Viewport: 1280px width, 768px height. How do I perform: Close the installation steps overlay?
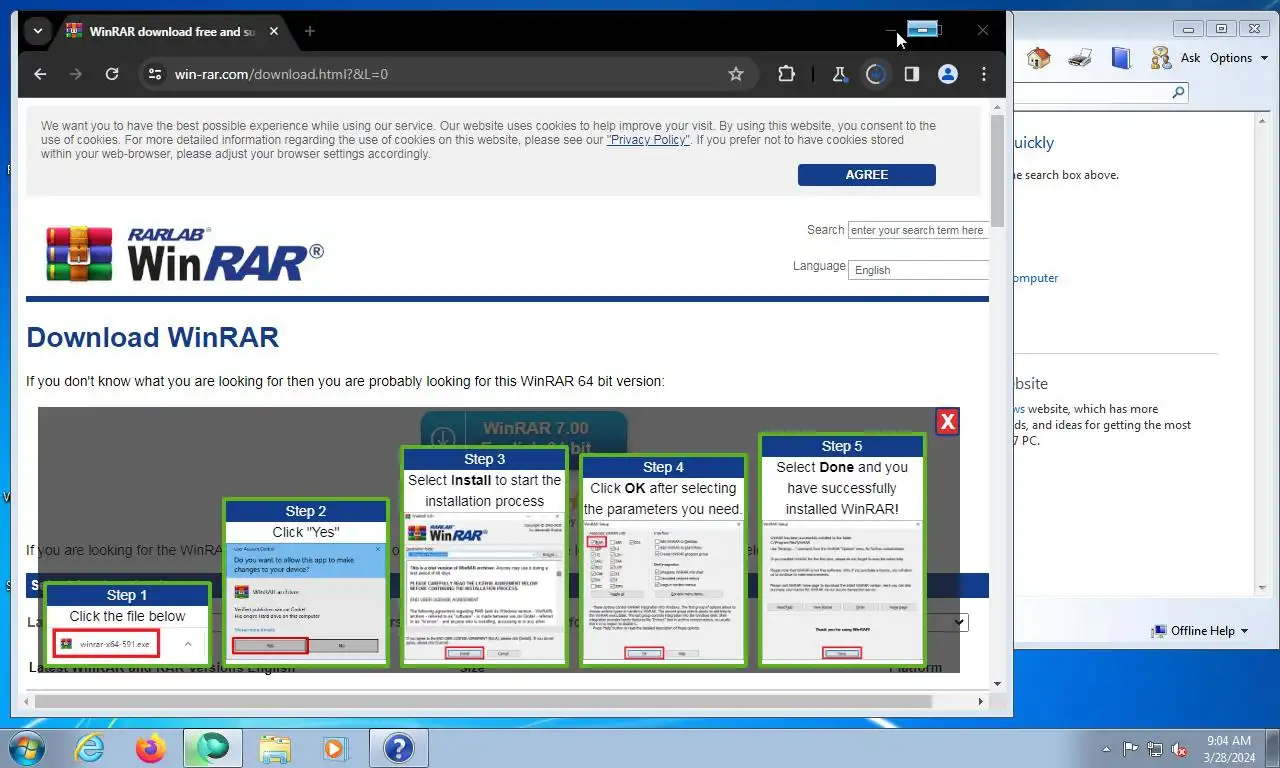[x=947, y=422]
